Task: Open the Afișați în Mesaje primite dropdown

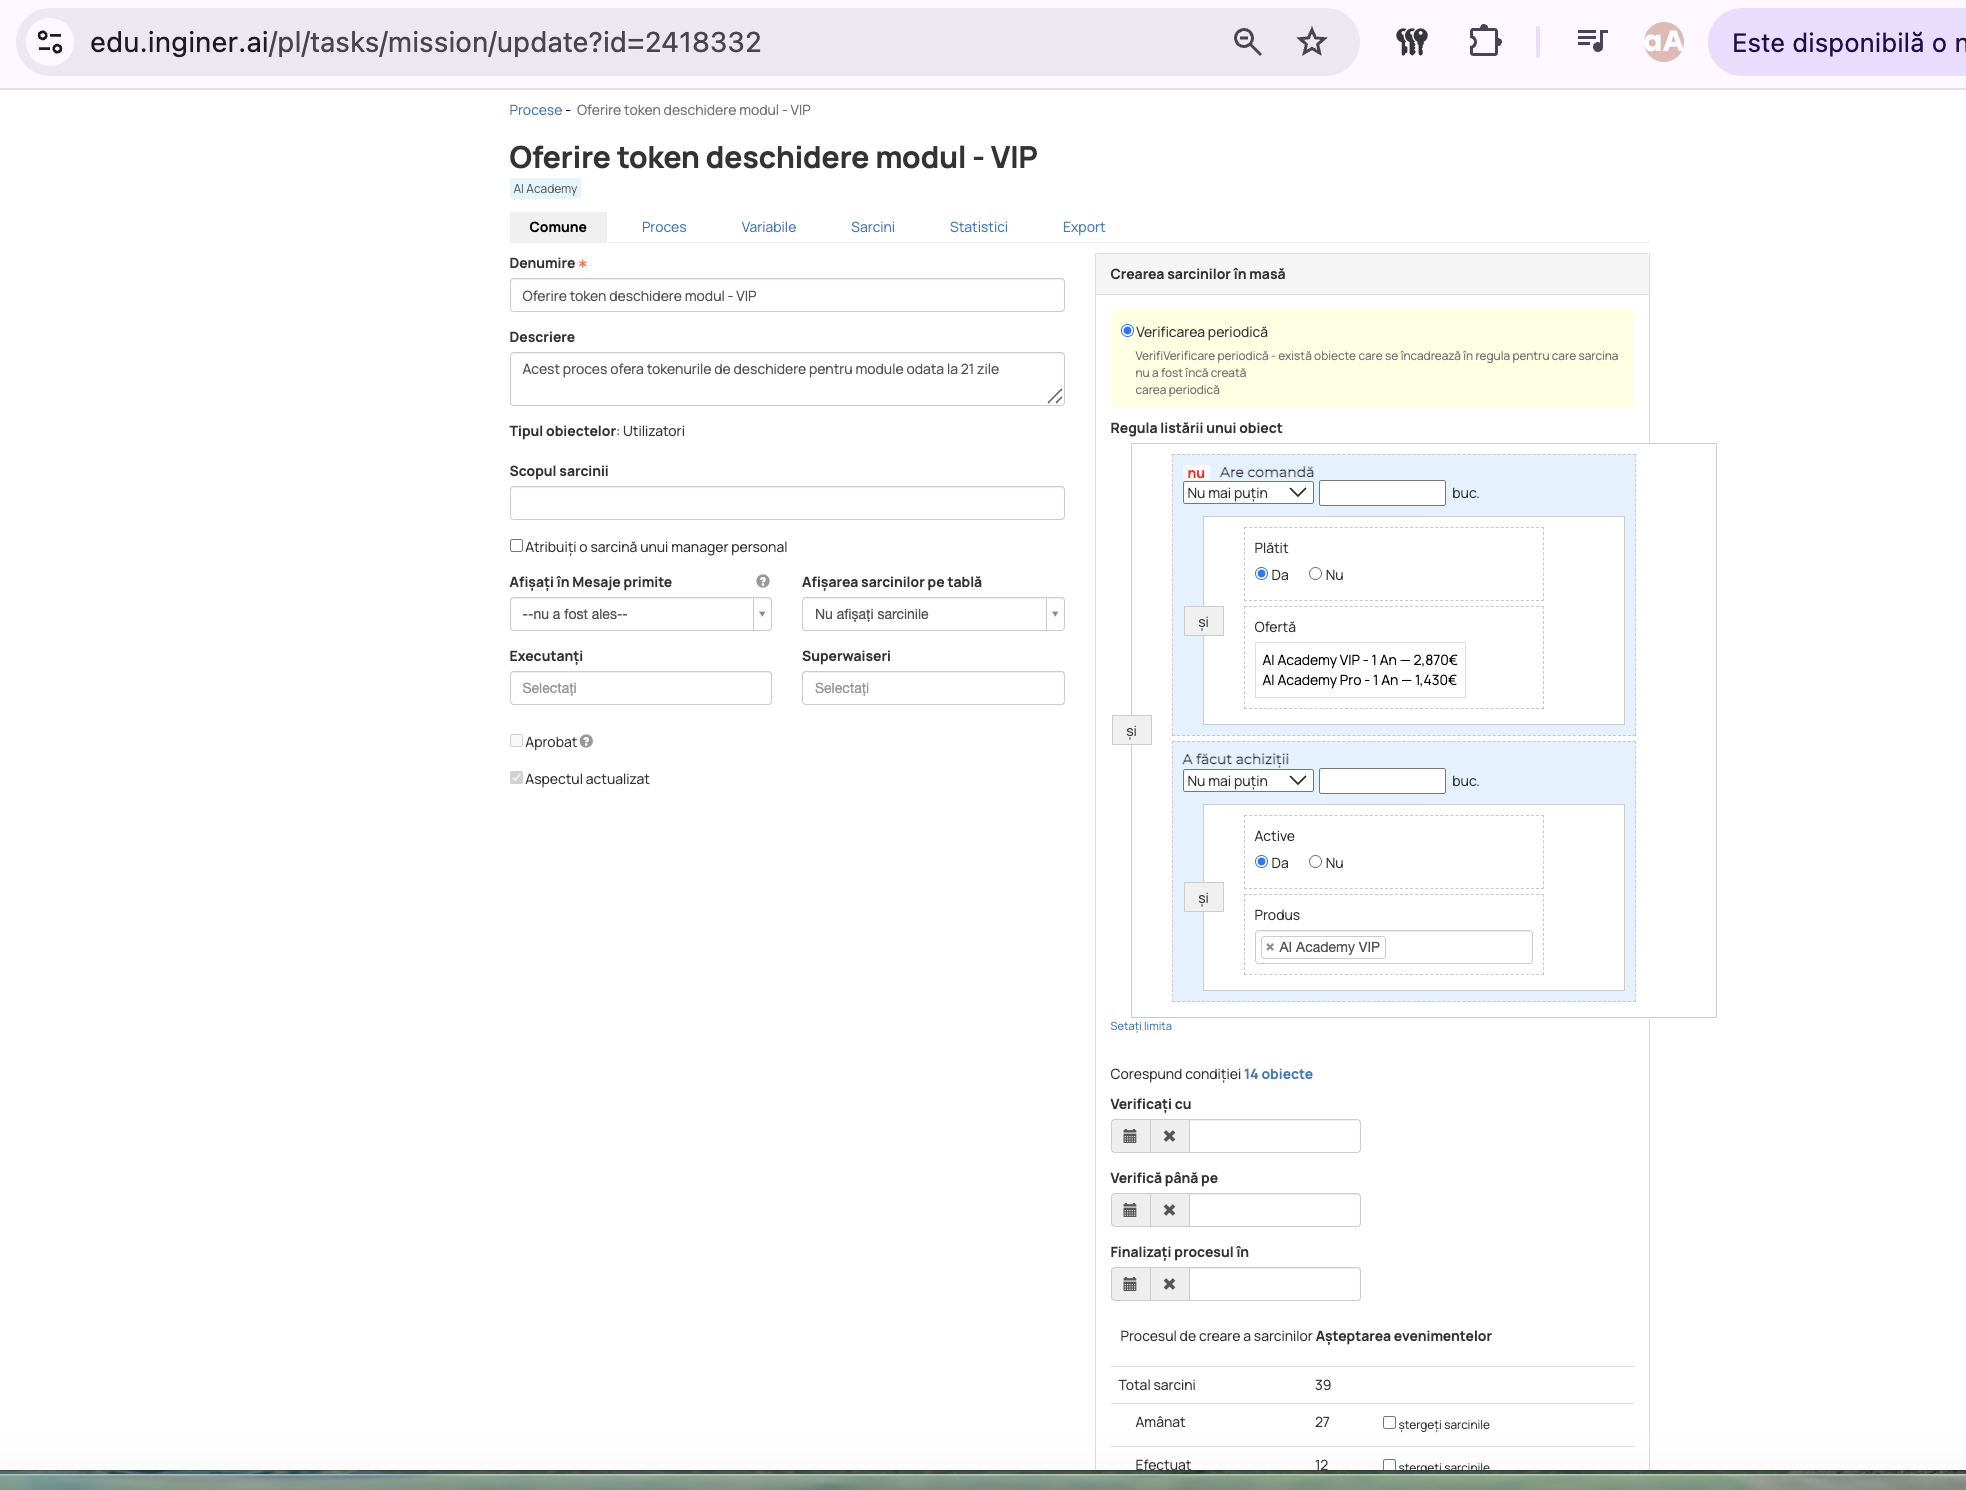Action: tap(640, 614)
